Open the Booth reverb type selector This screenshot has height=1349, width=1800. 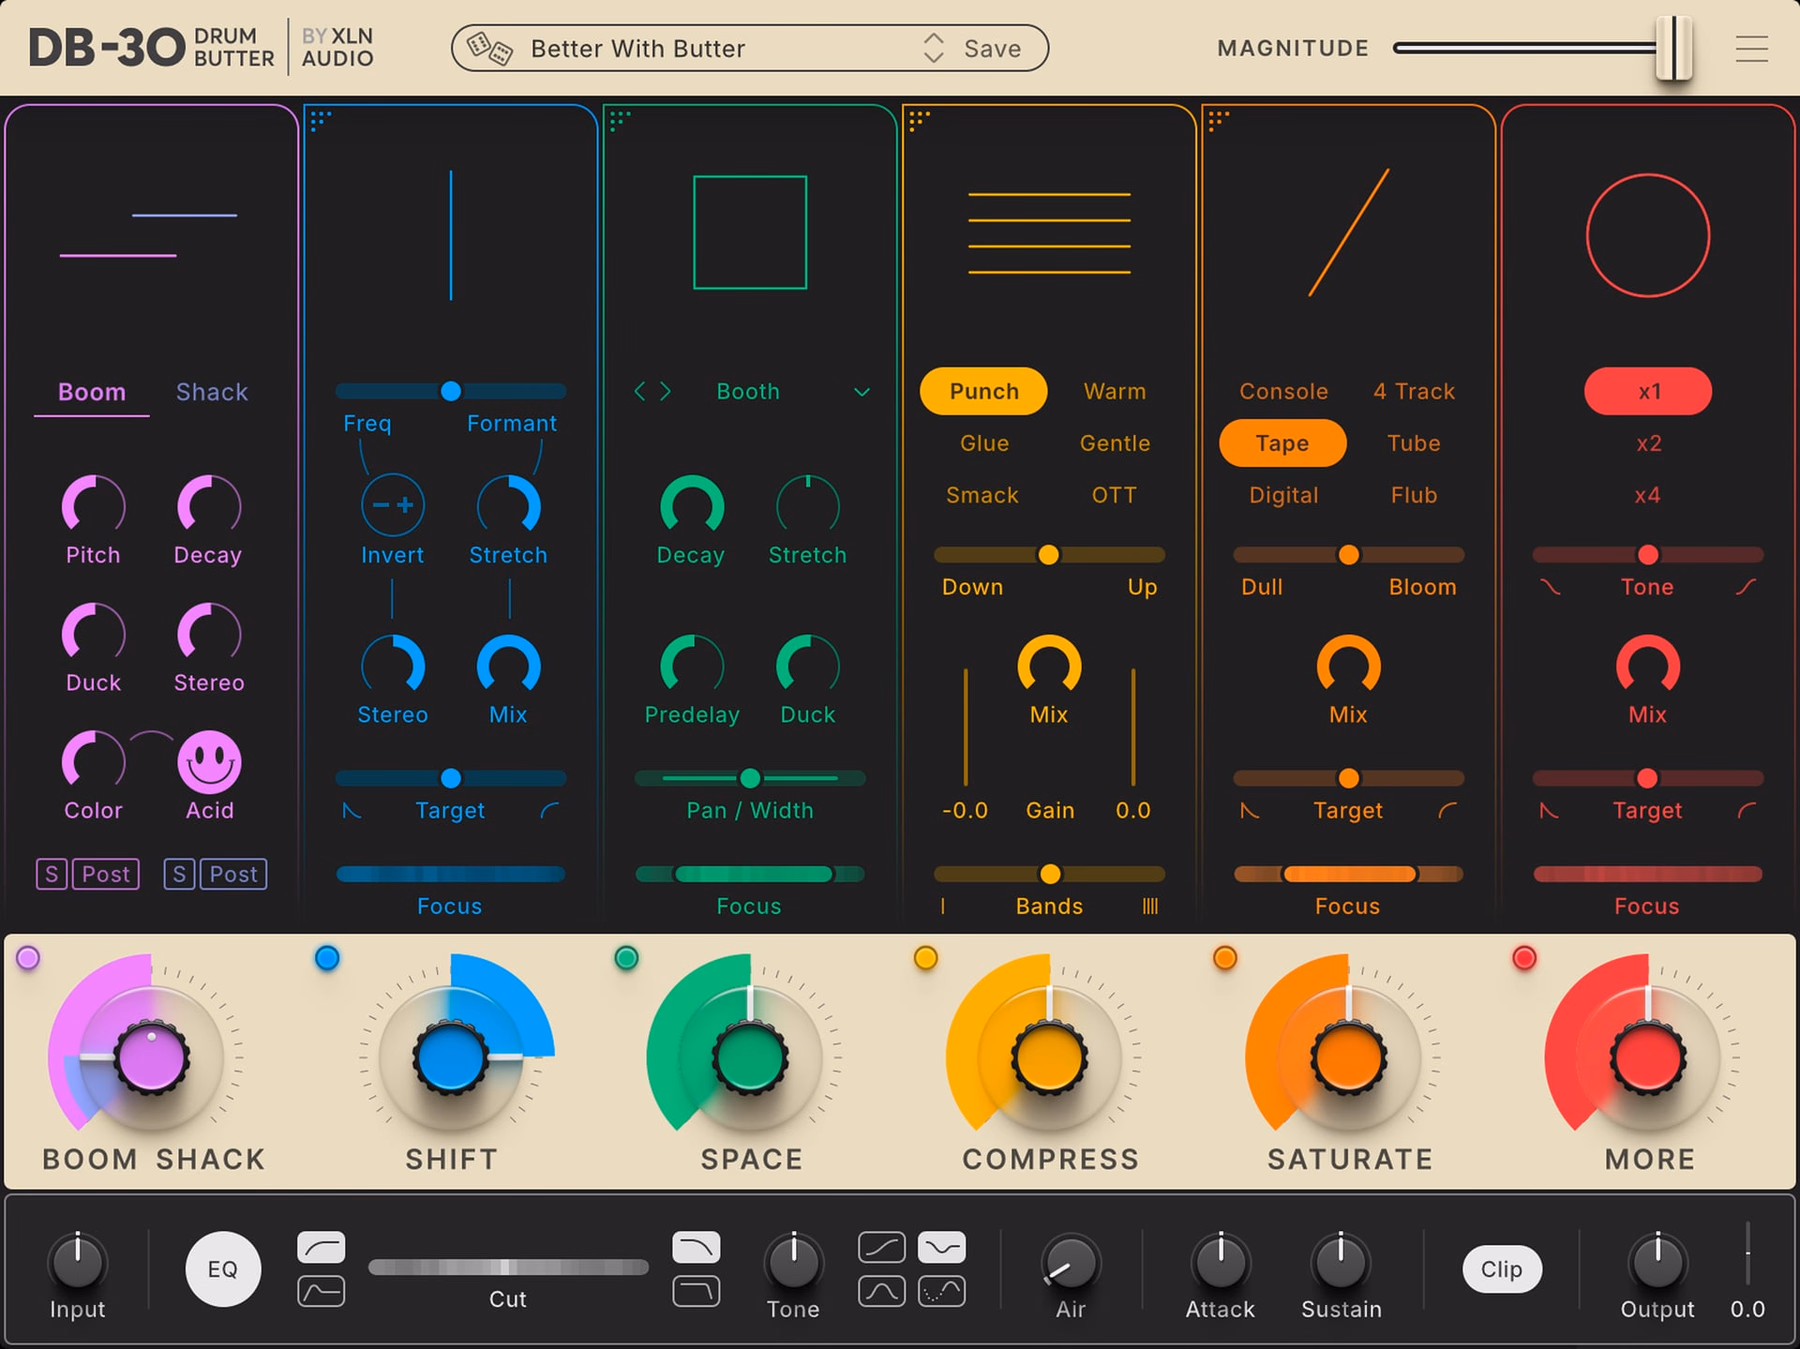pyautogui.click(x=748, y=391)
